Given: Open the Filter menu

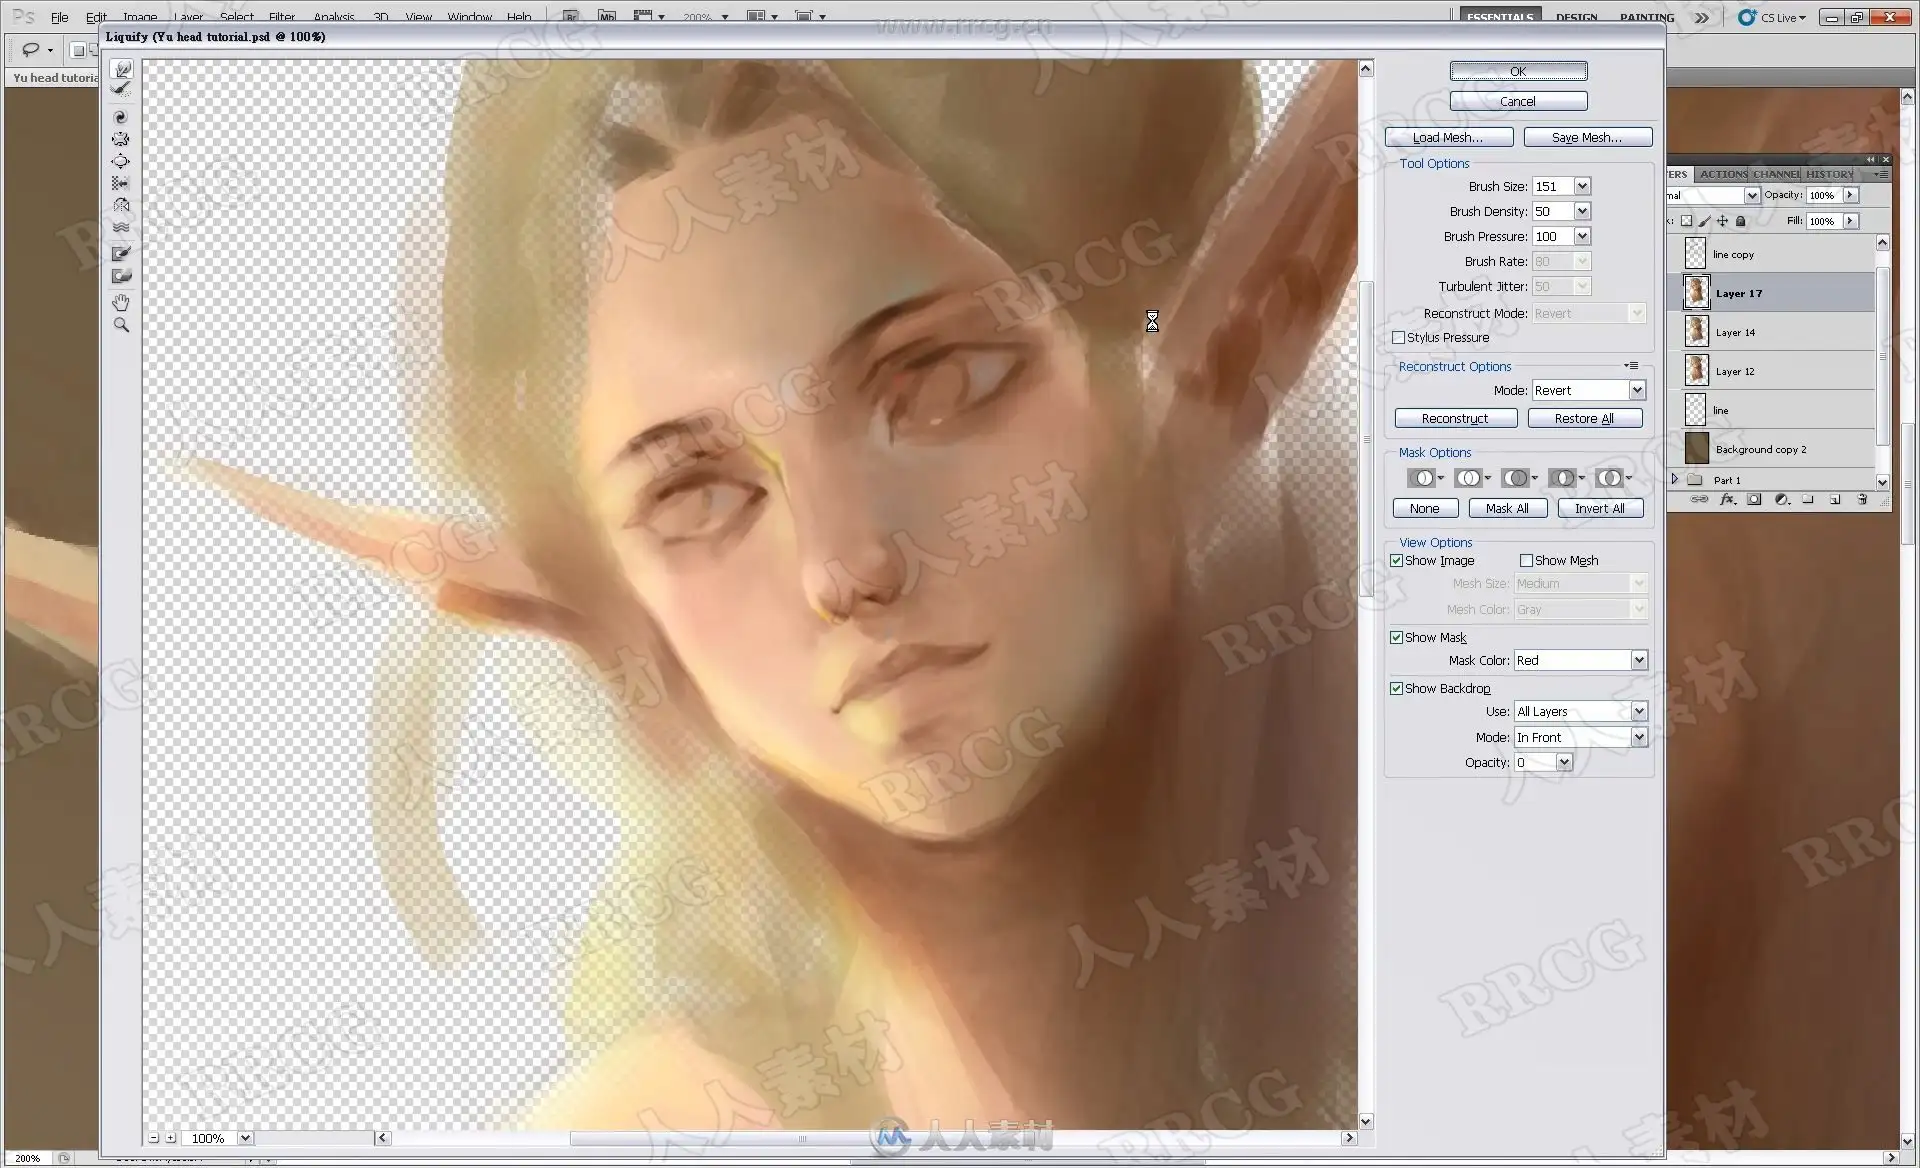Looking at the screenshot, I should click(282, 17).
